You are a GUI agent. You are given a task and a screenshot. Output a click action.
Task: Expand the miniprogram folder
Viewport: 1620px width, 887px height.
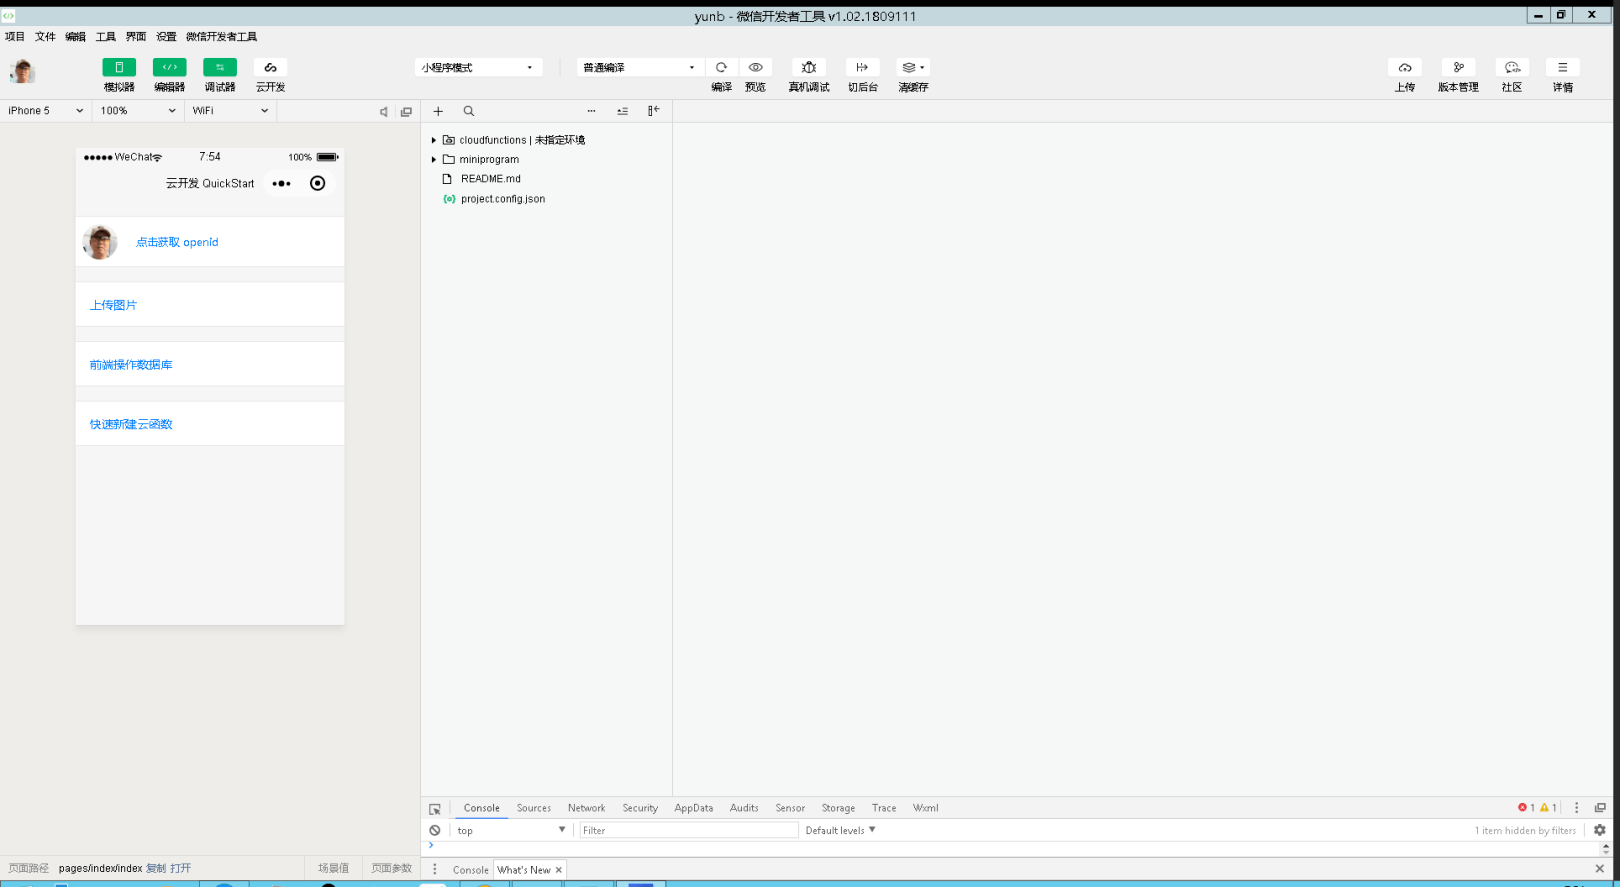[x=434, y=159]
